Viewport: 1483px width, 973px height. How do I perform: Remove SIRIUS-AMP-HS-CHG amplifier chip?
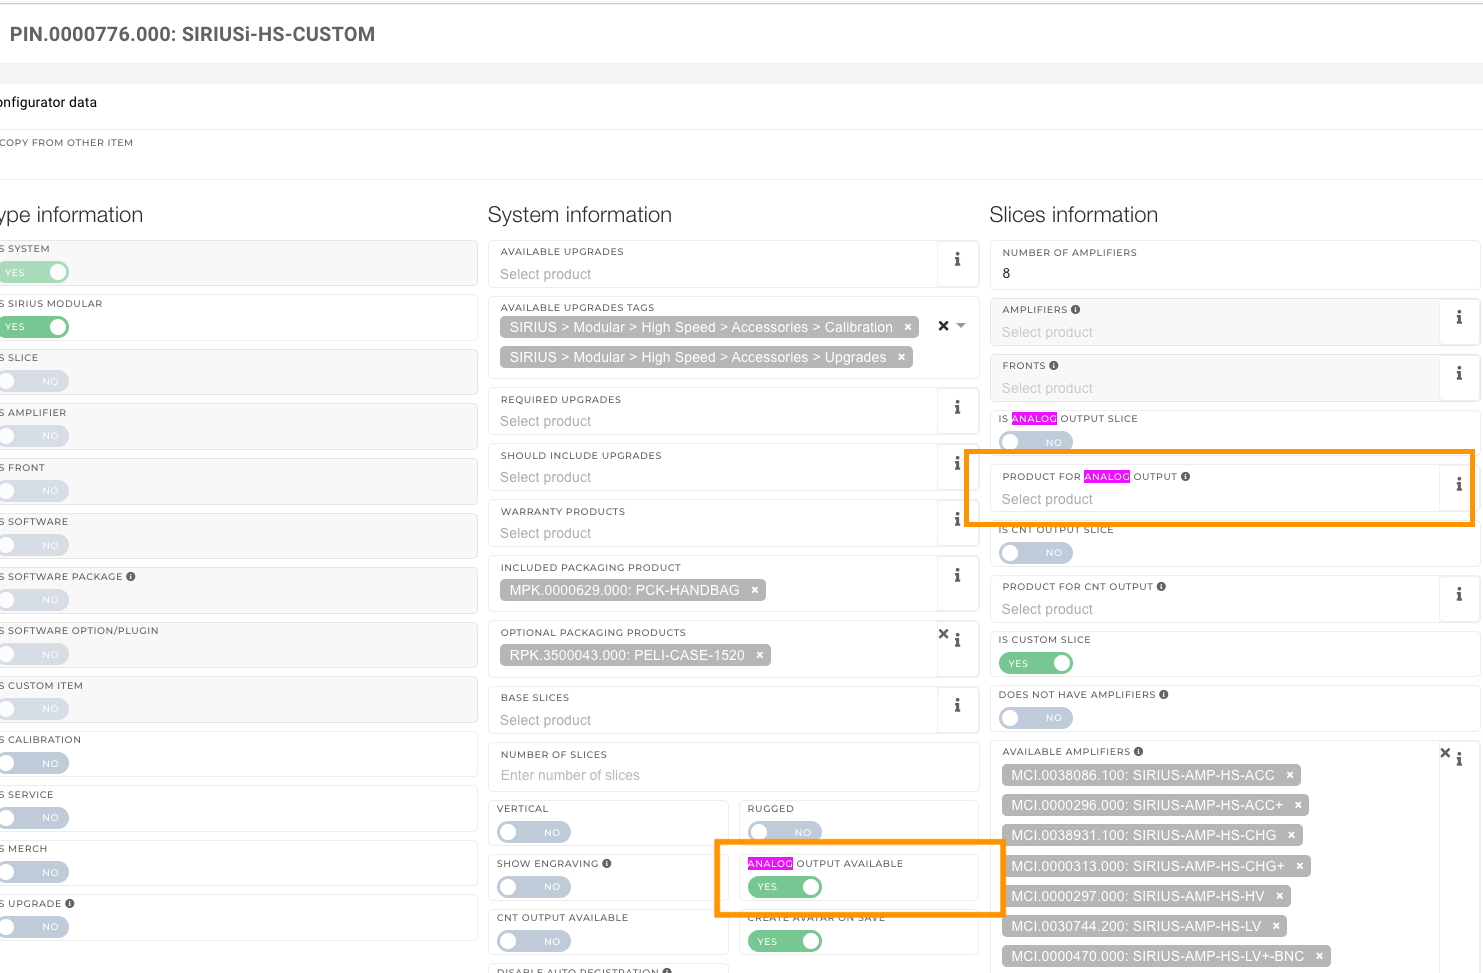[1291, 835]
